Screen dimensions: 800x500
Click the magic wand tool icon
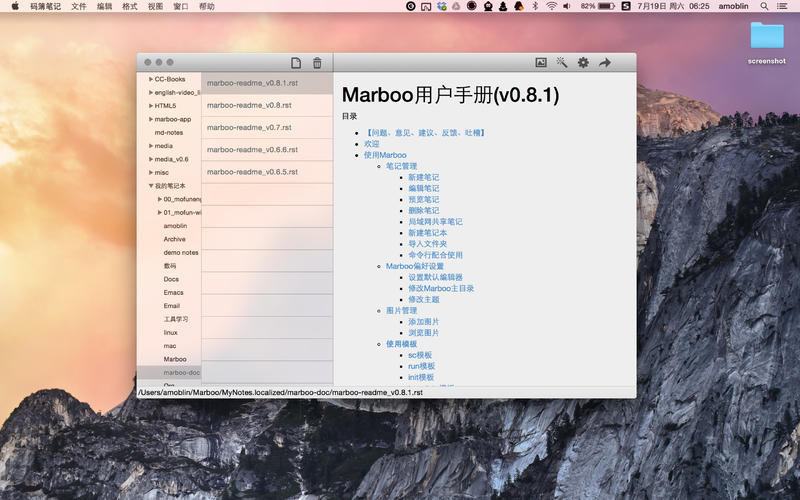click(x=562, y=62)
